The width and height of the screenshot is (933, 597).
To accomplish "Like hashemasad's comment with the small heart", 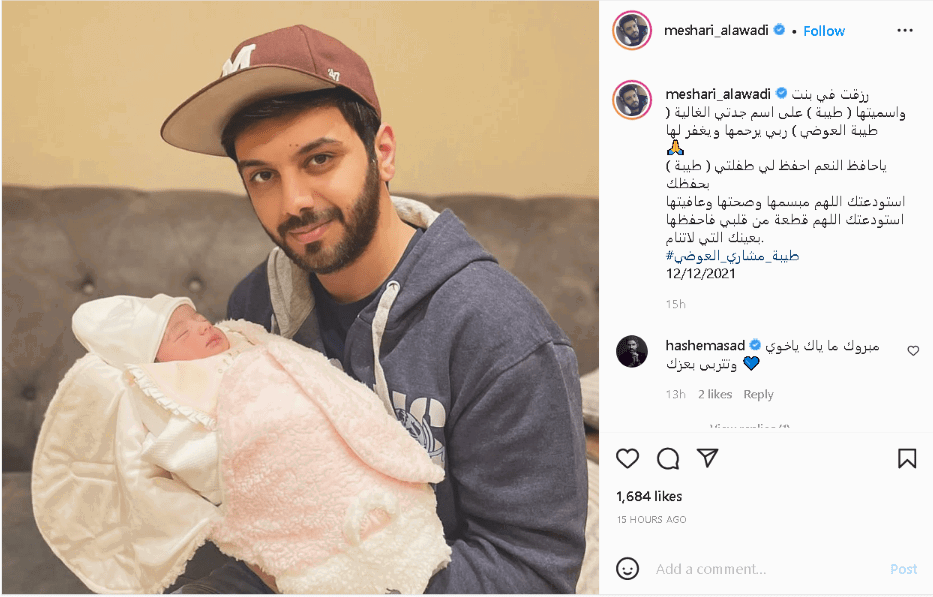I will click(913, 351).
